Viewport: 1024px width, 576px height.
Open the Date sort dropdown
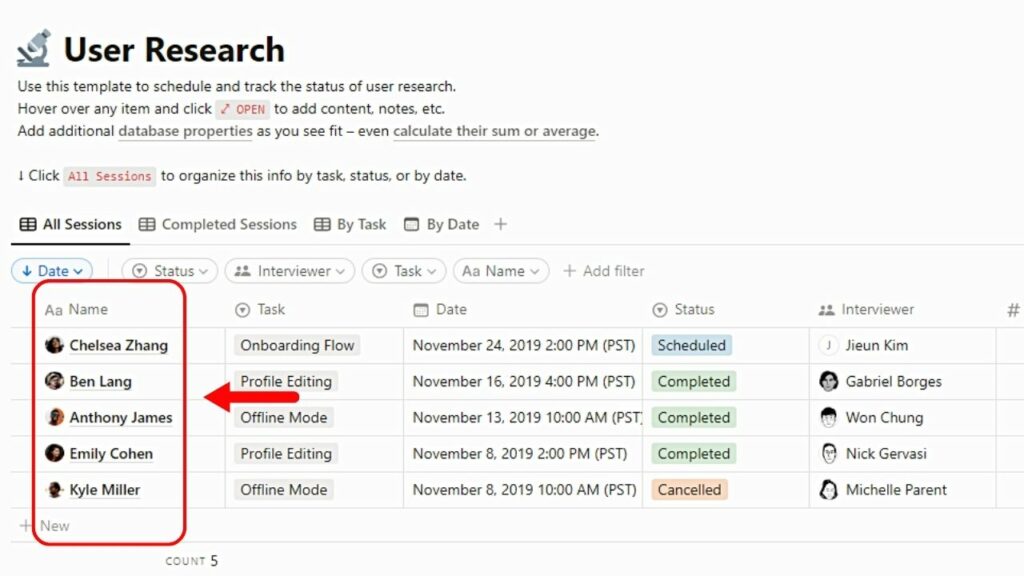[52, 270]
